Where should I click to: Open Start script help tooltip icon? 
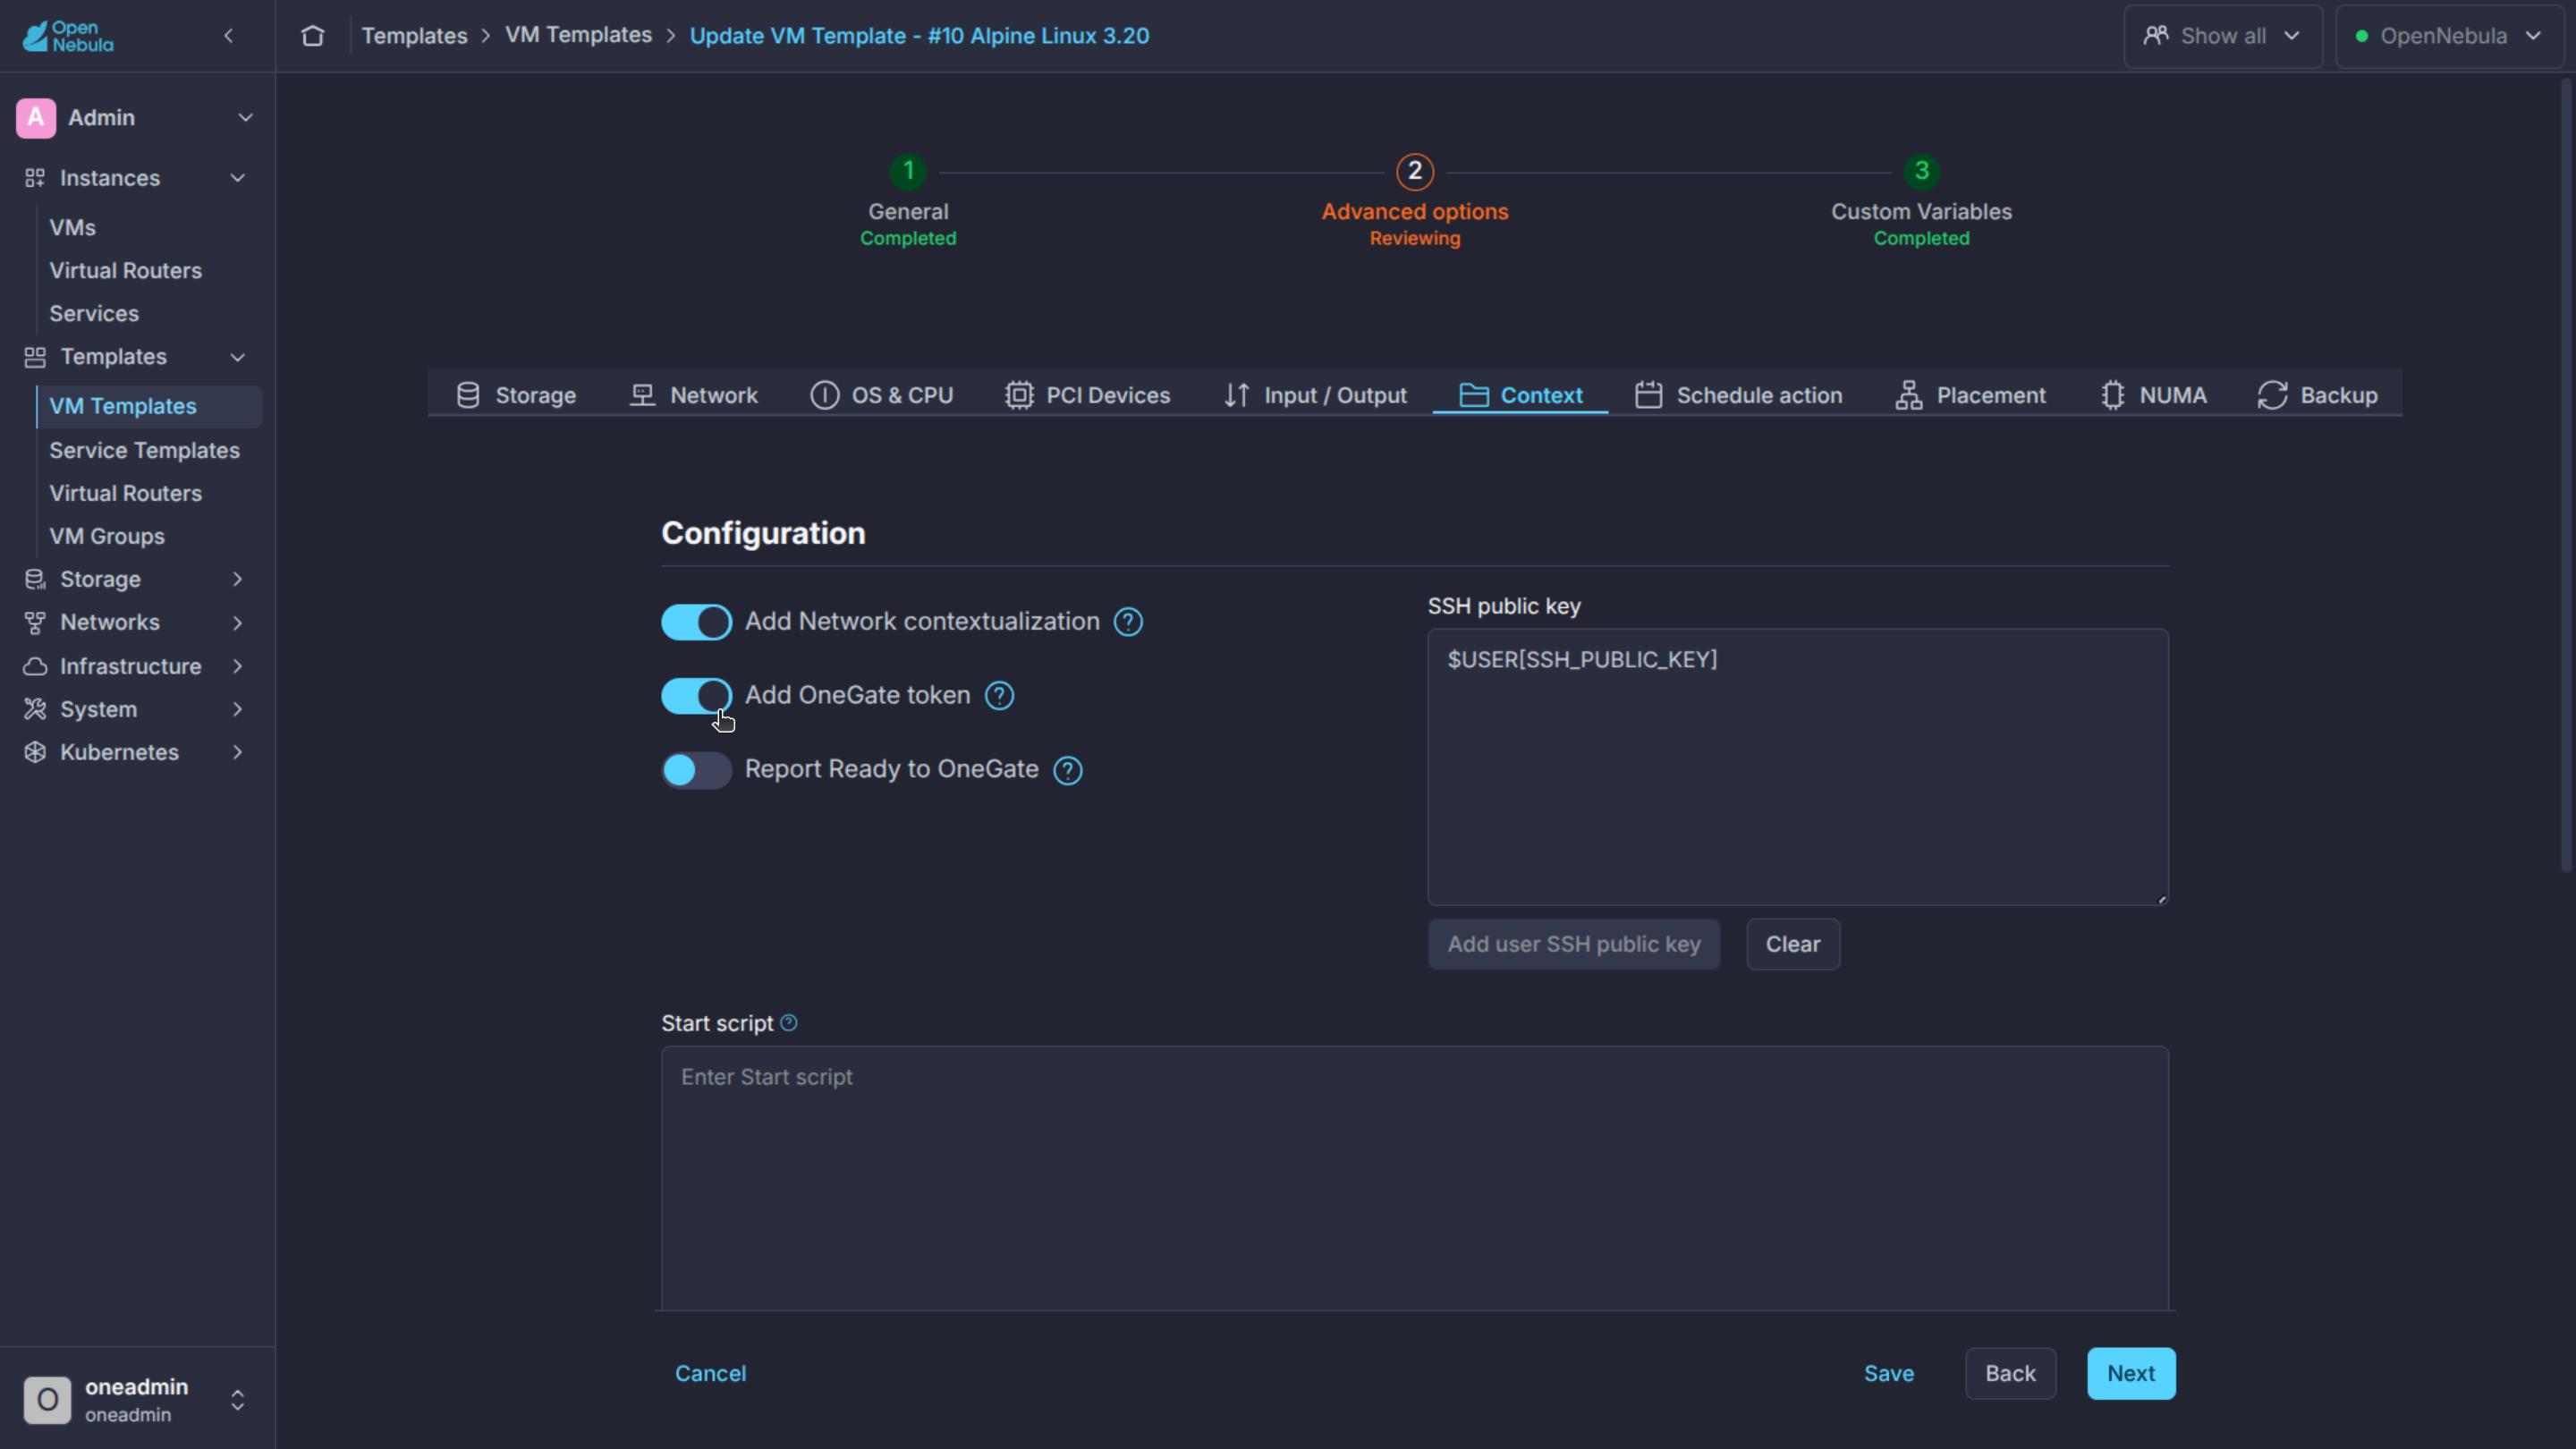point(789,1022)
